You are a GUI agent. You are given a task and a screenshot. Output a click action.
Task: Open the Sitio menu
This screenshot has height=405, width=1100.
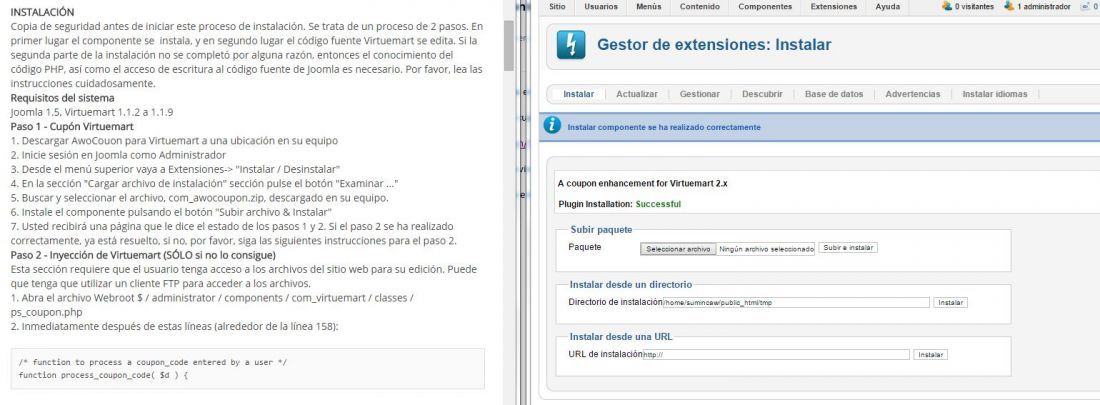click(557, 6)
